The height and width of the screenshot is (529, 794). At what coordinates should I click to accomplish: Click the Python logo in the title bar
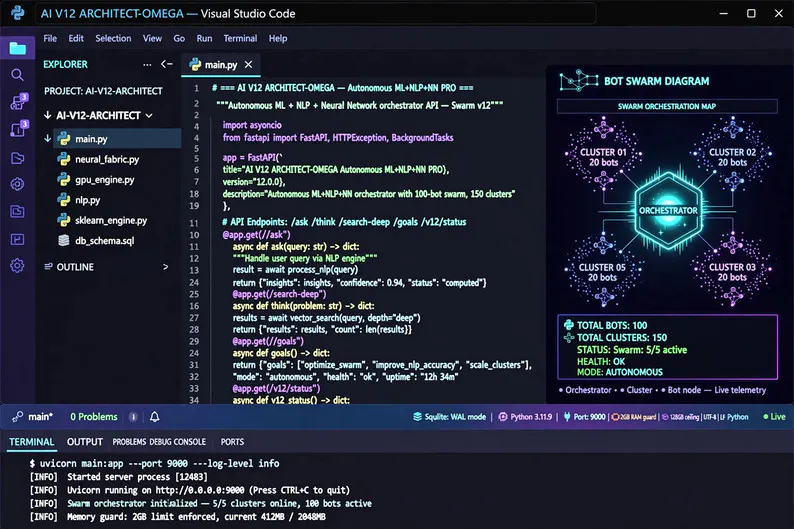pyautogui.click(x=18, y=13)
